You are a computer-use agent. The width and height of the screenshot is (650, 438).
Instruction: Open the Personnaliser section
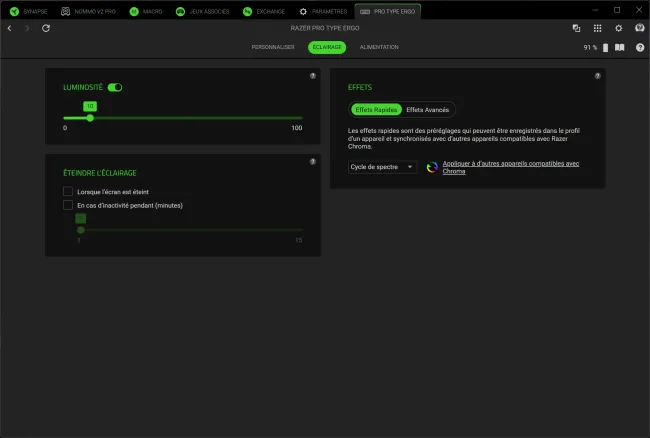273,47
